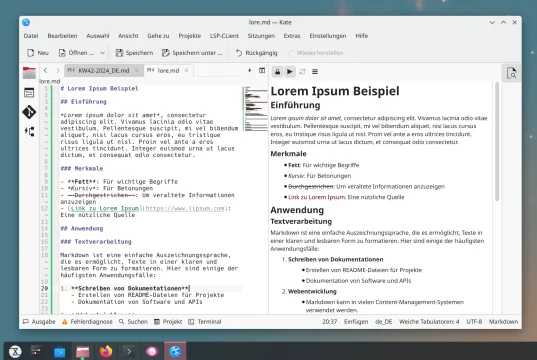537x360 pixels.
Task: Open the application launcher in taskbar
Action: tap(15, 351)
